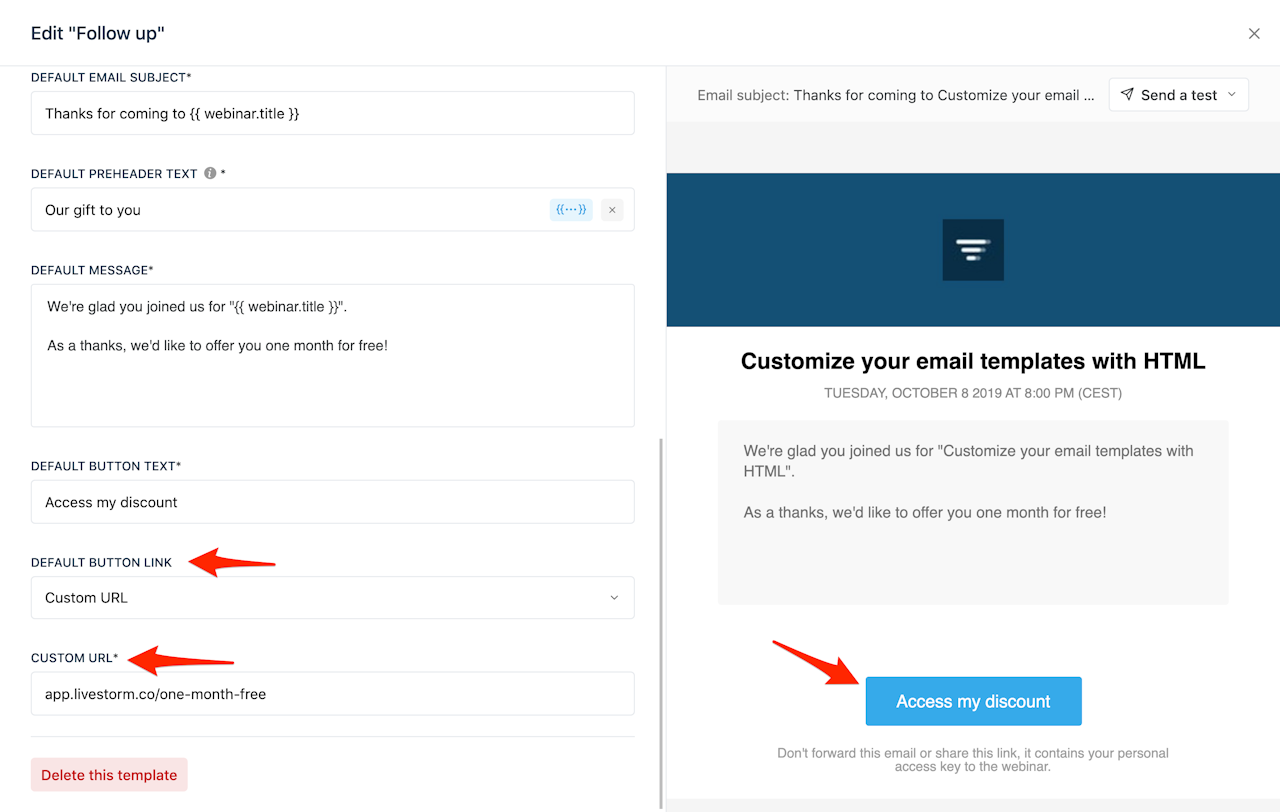
Task: Open the Default Button Link dropdown
Action: pos(332,598)
